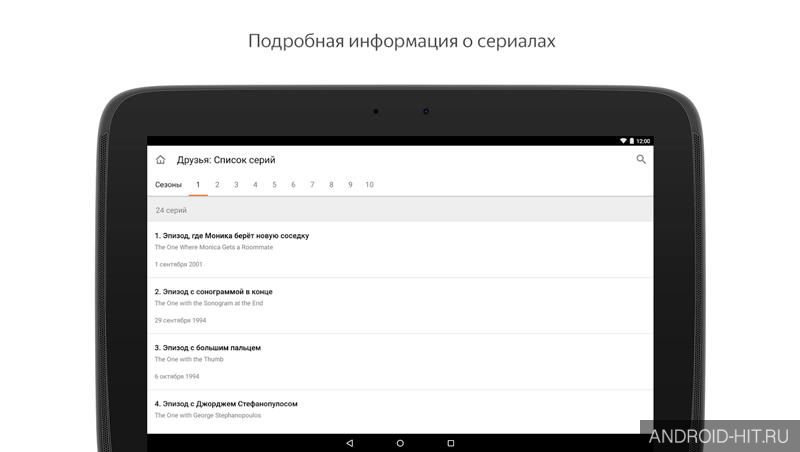Screen dimensions: 800x452
Task: Click the '24 серий' episode count header
Action: [x=400, y=210]
